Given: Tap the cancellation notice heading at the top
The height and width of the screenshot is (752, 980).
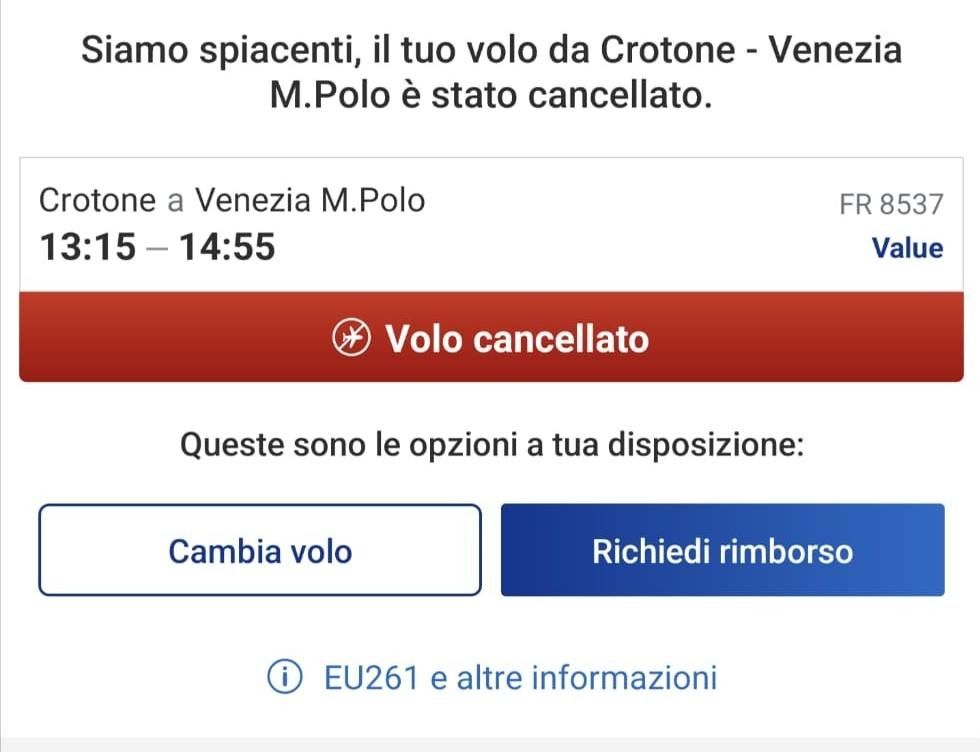Looking at the screenshot, I should [490, 70].
